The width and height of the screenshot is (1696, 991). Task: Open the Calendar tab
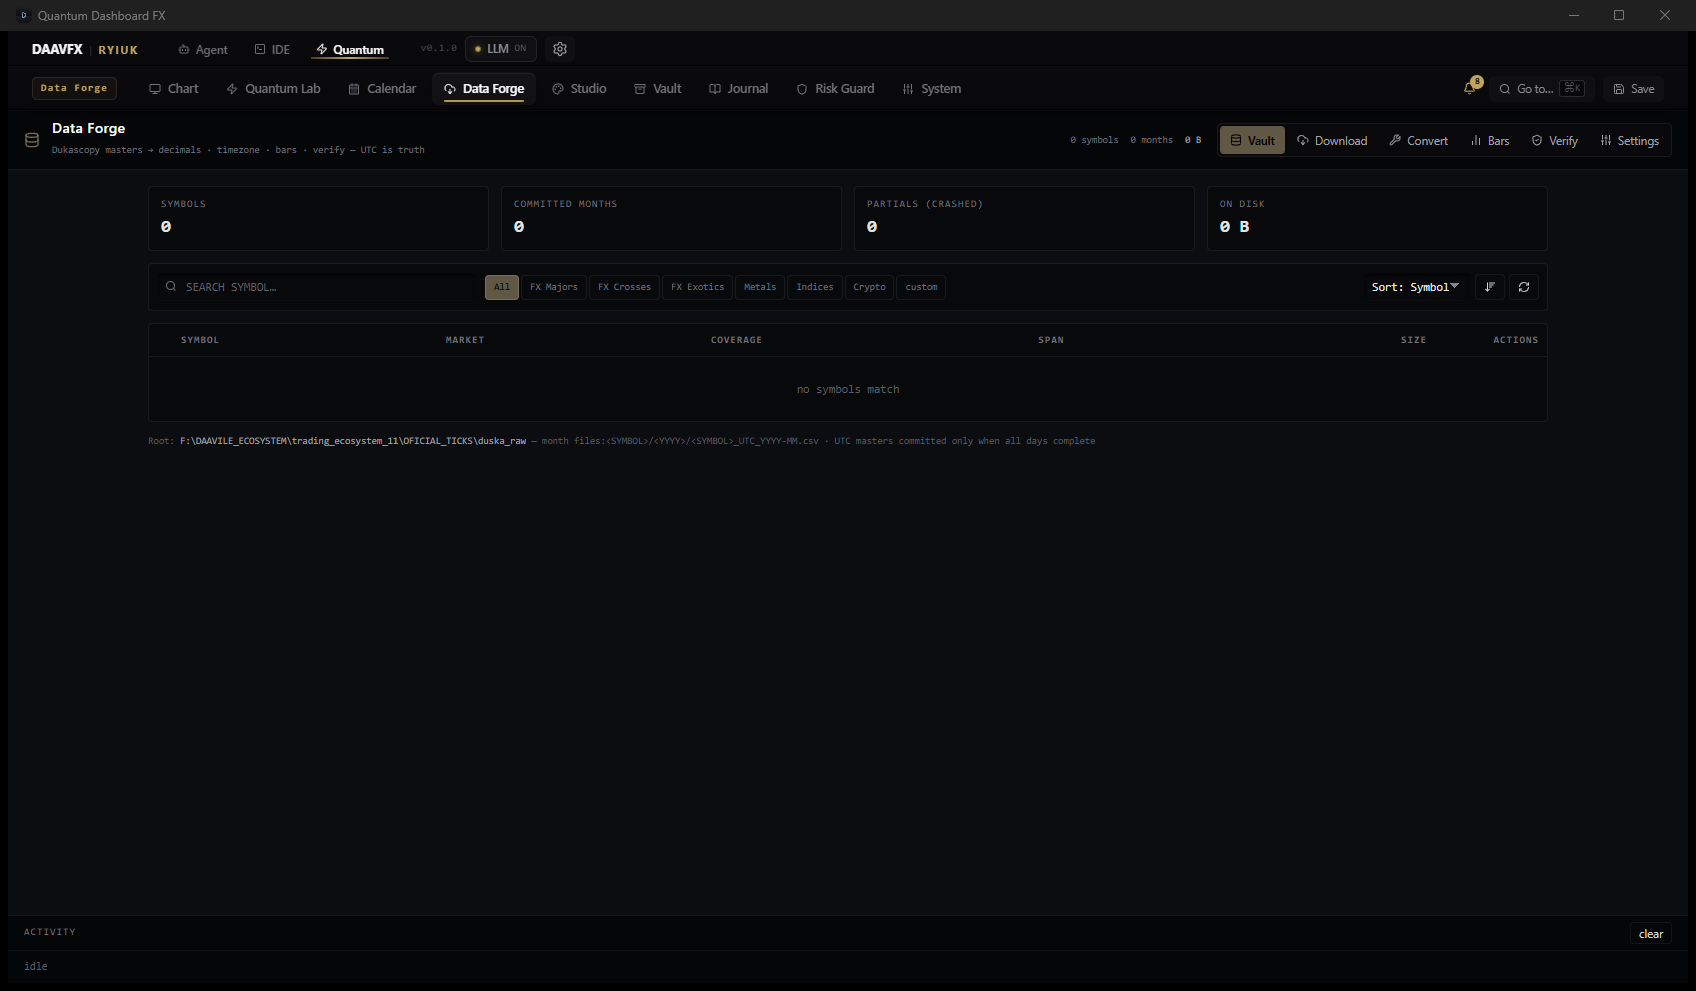(382, 89)
